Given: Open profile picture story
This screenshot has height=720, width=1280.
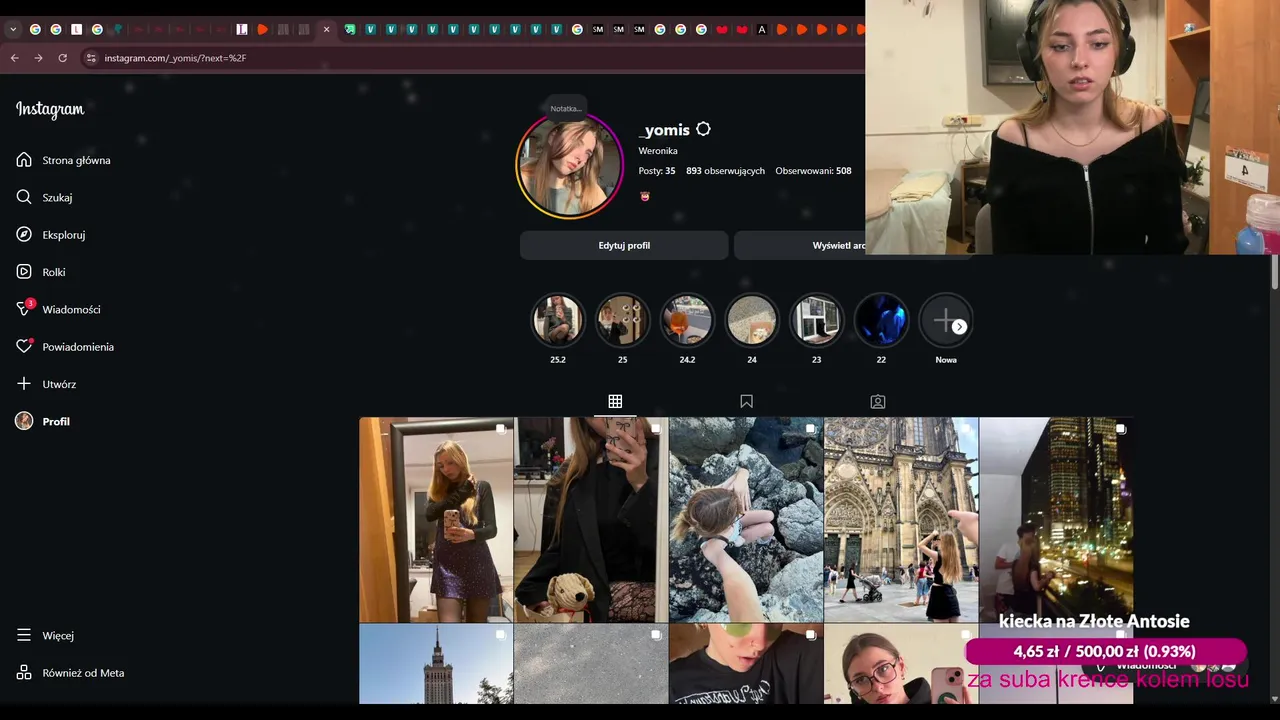Looking at the screenshot, I should tap(569, 165).
